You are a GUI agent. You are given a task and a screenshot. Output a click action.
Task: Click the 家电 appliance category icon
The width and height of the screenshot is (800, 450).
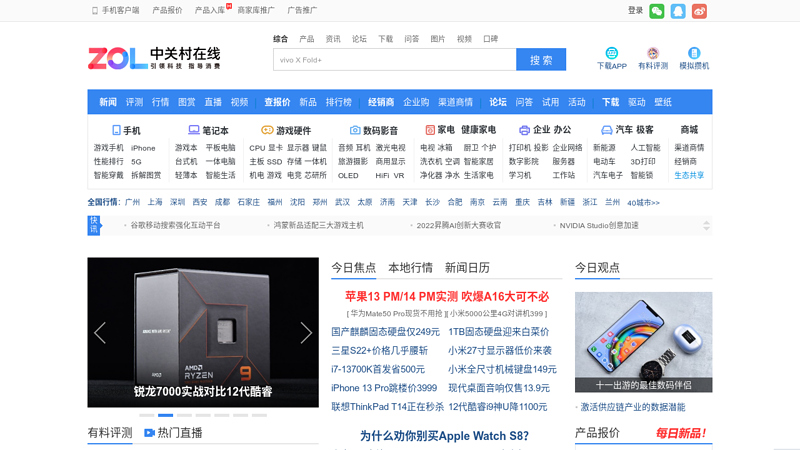point(430,130)
